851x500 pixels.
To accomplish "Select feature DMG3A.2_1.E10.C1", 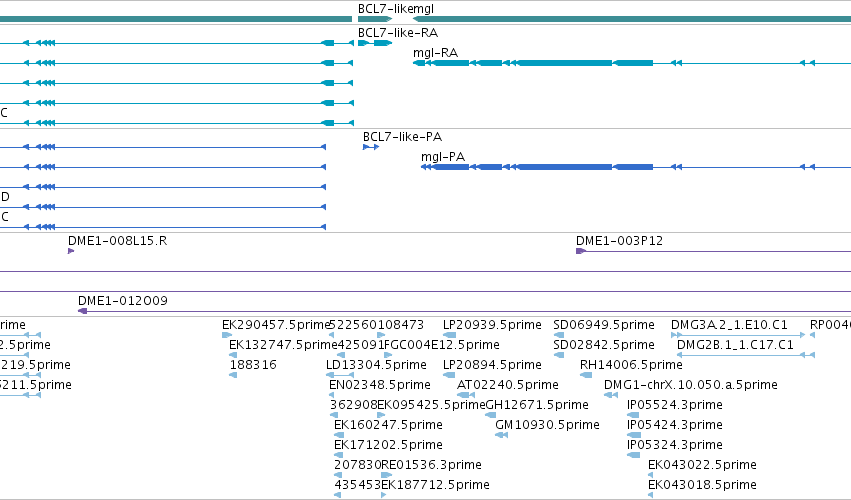I will tap(729, 325).
